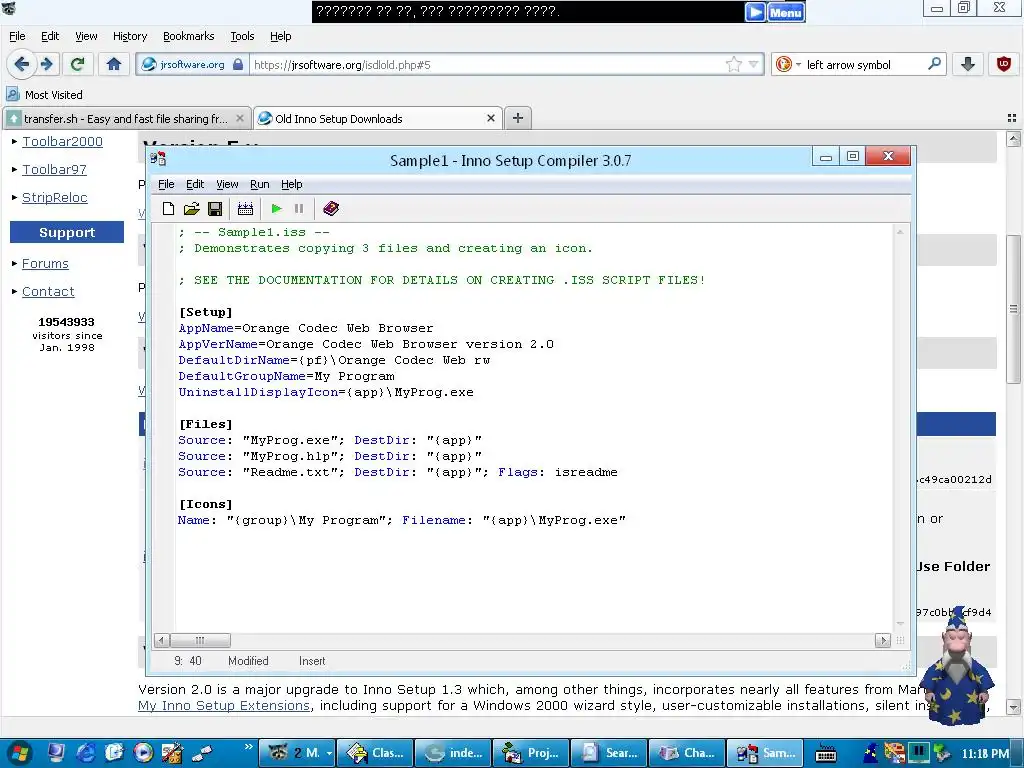Click the wizard character desktop assistant
Screen dimensions: 1024x768
(959, 666)
